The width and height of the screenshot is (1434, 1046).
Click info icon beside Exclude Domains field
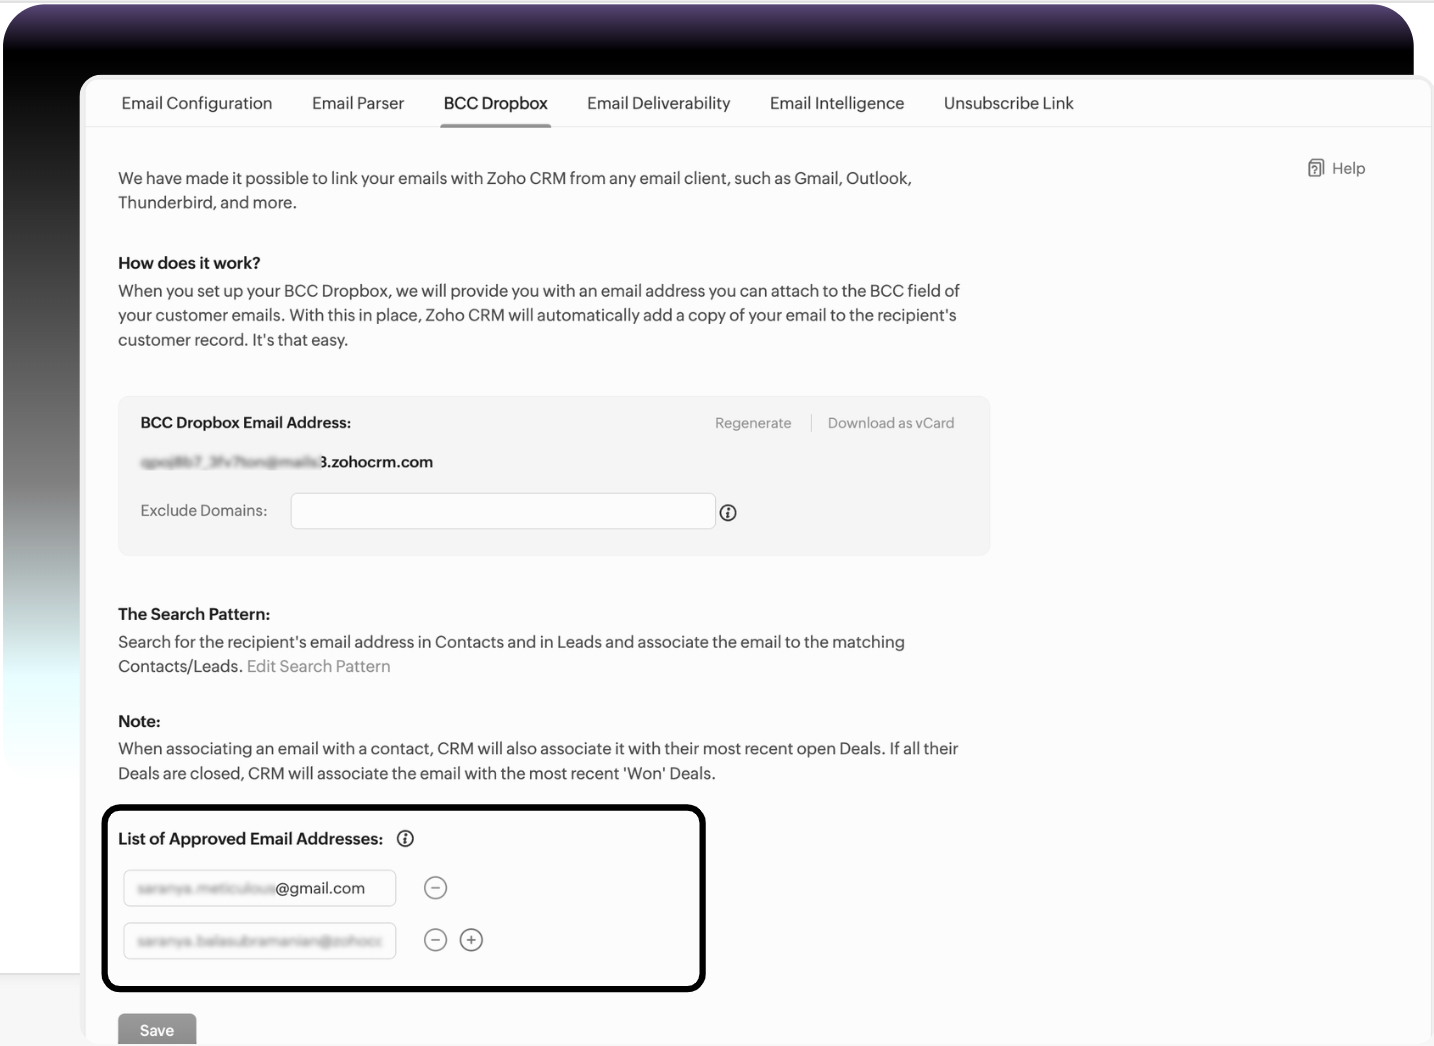(x=728, y=513)
